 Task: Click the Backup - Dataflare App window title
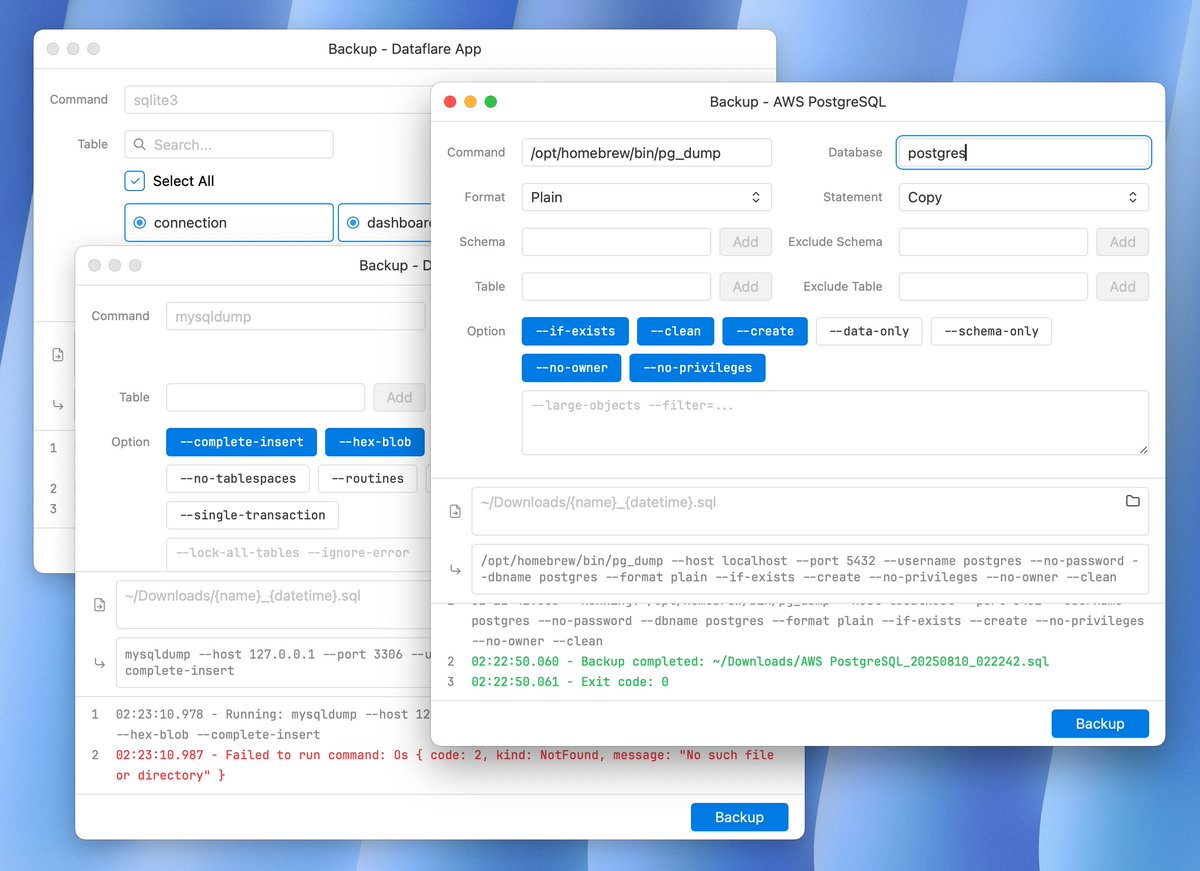pyautogui.click(x=405, y=49)
